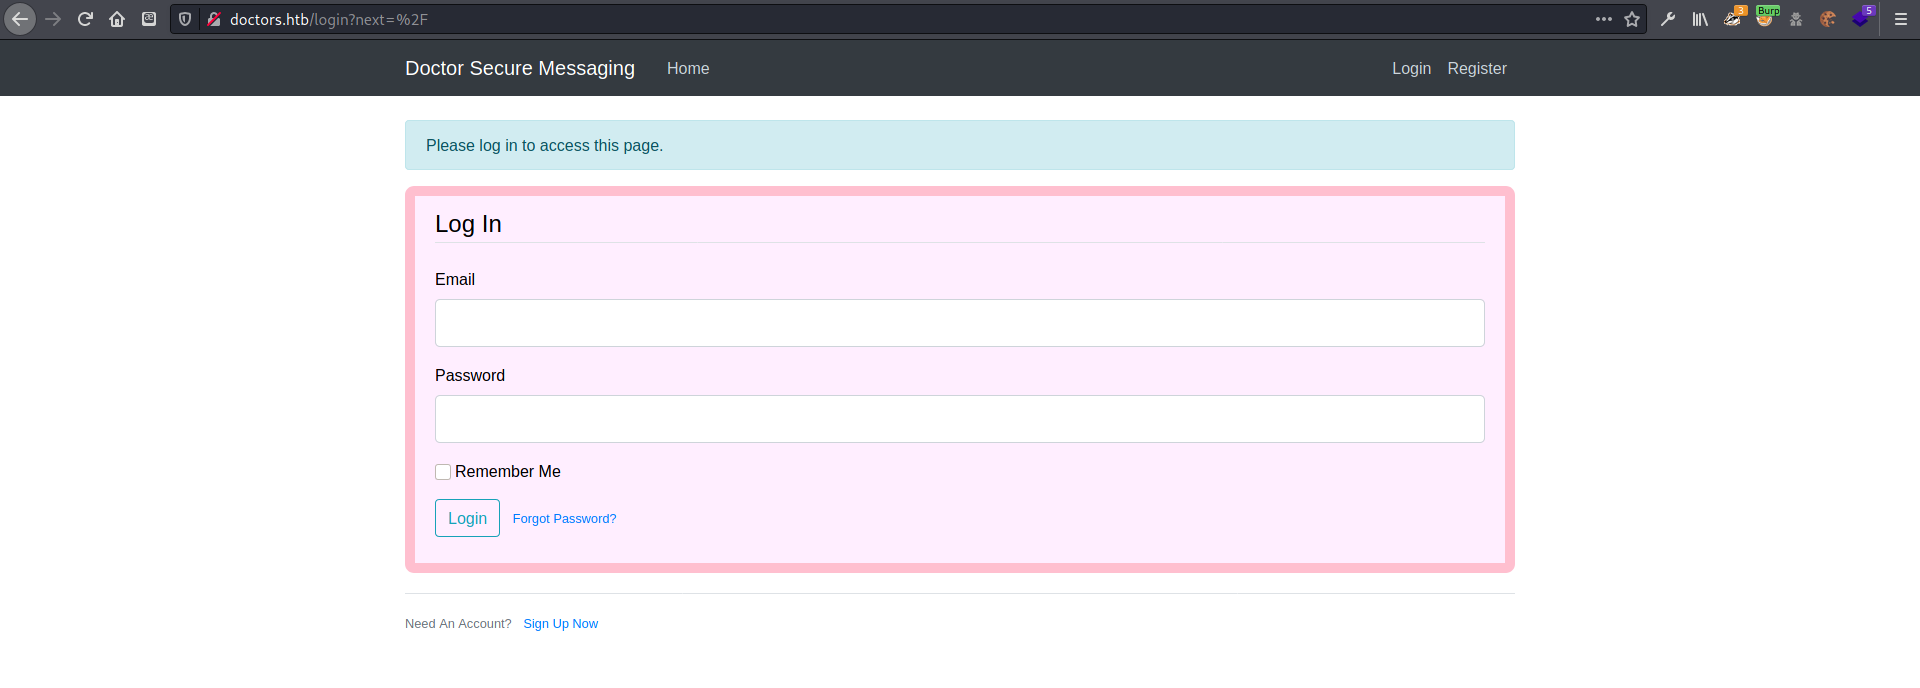This screenshot has height=688, width=1920.
Task: Expand the Firefox hamburger menu
Action: point(1901,19)
